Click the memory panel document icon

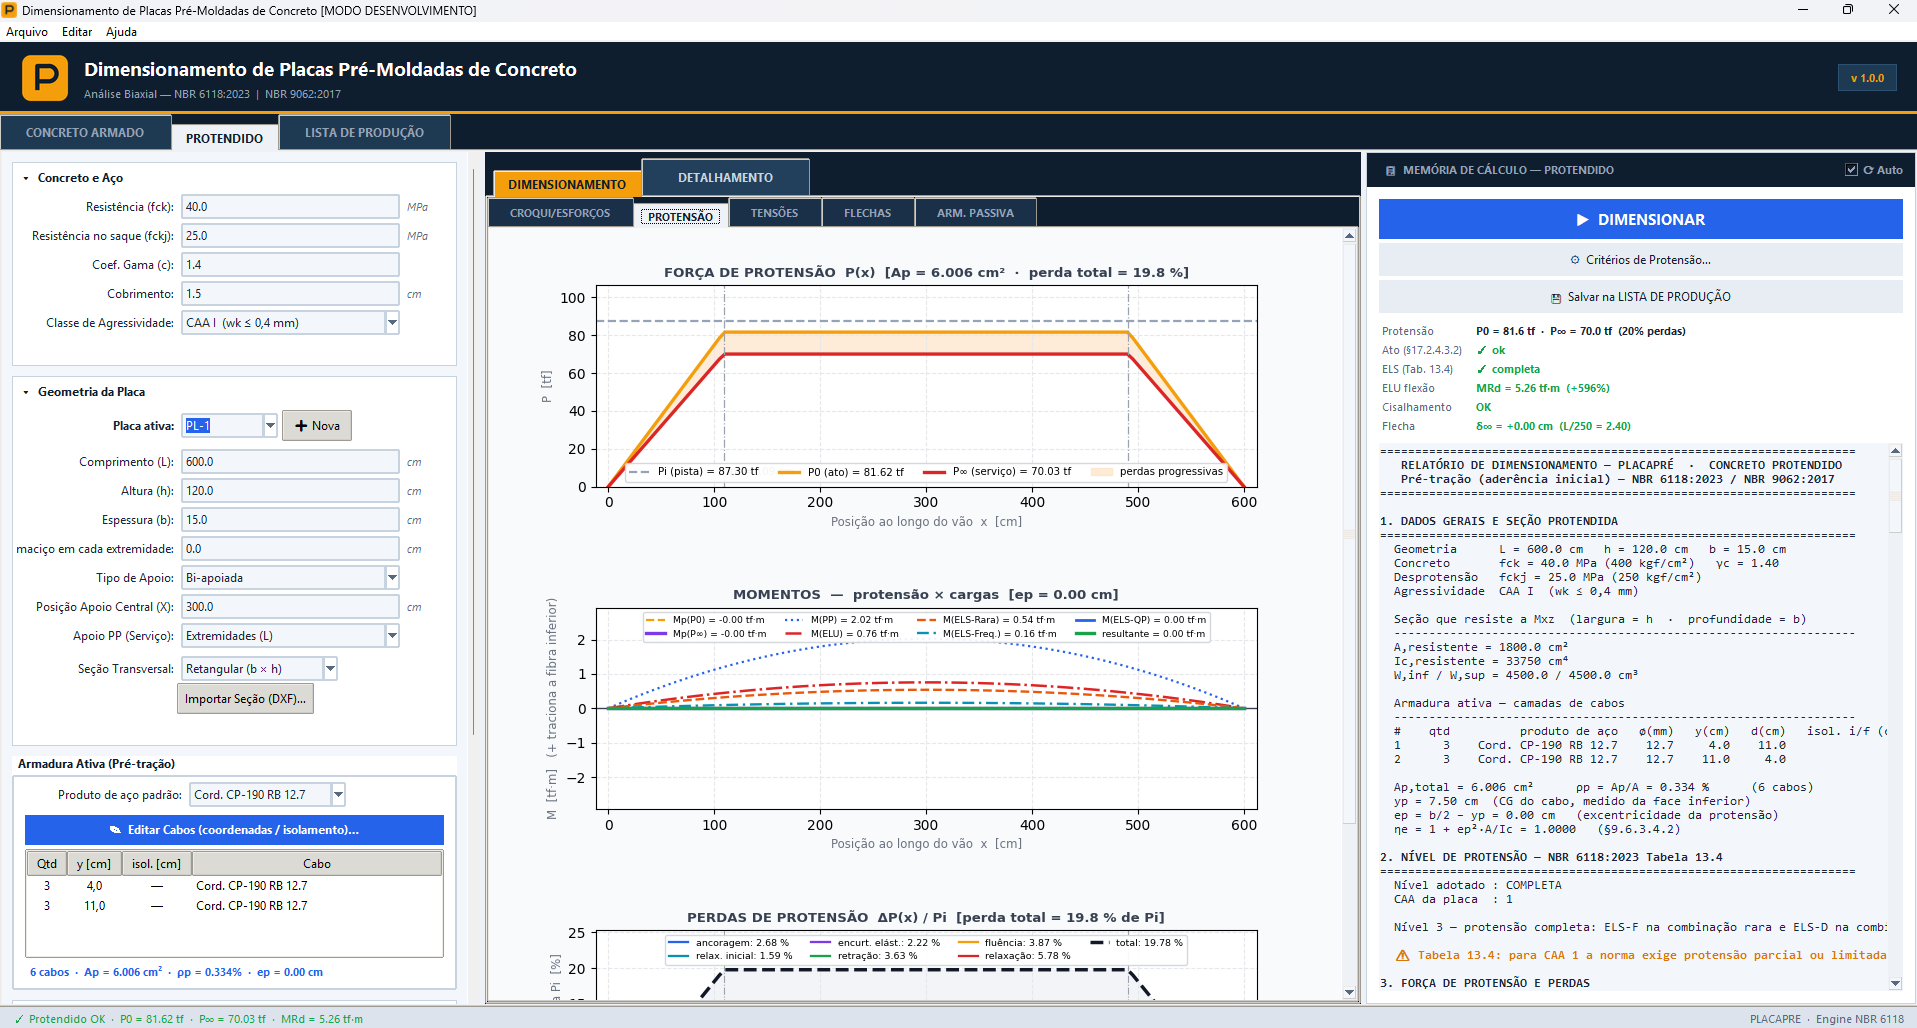[x=1390, y=171]
